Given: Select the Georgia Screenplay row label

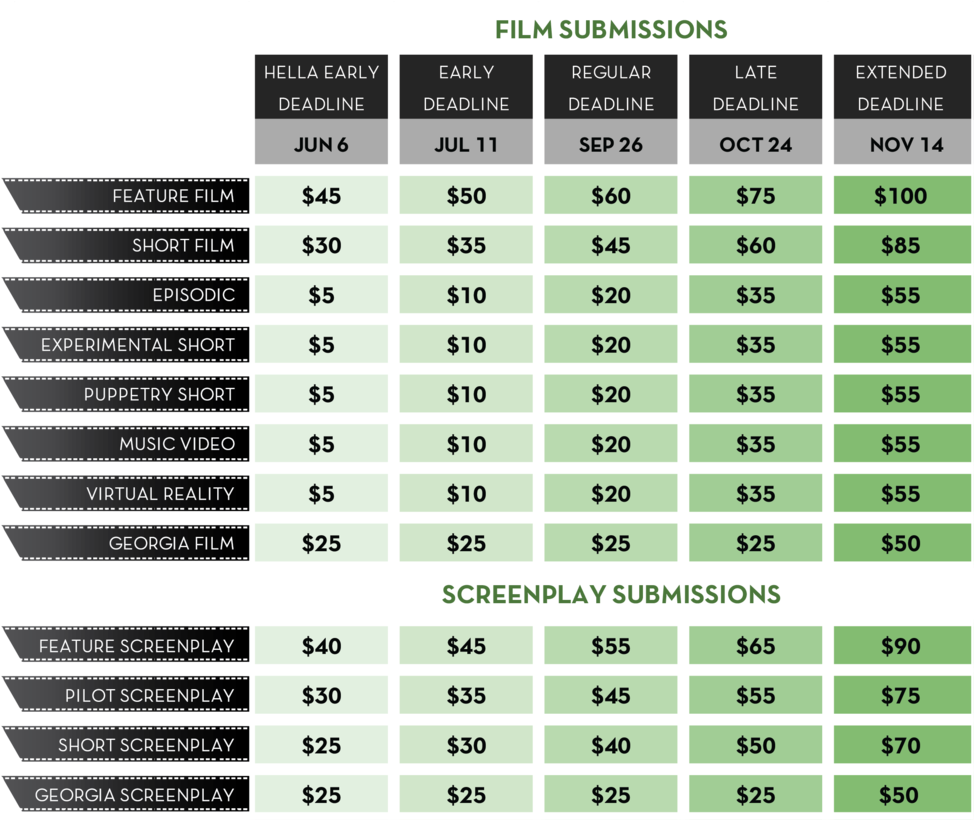Looking at the screenshot, I should [x=126, y=794].
